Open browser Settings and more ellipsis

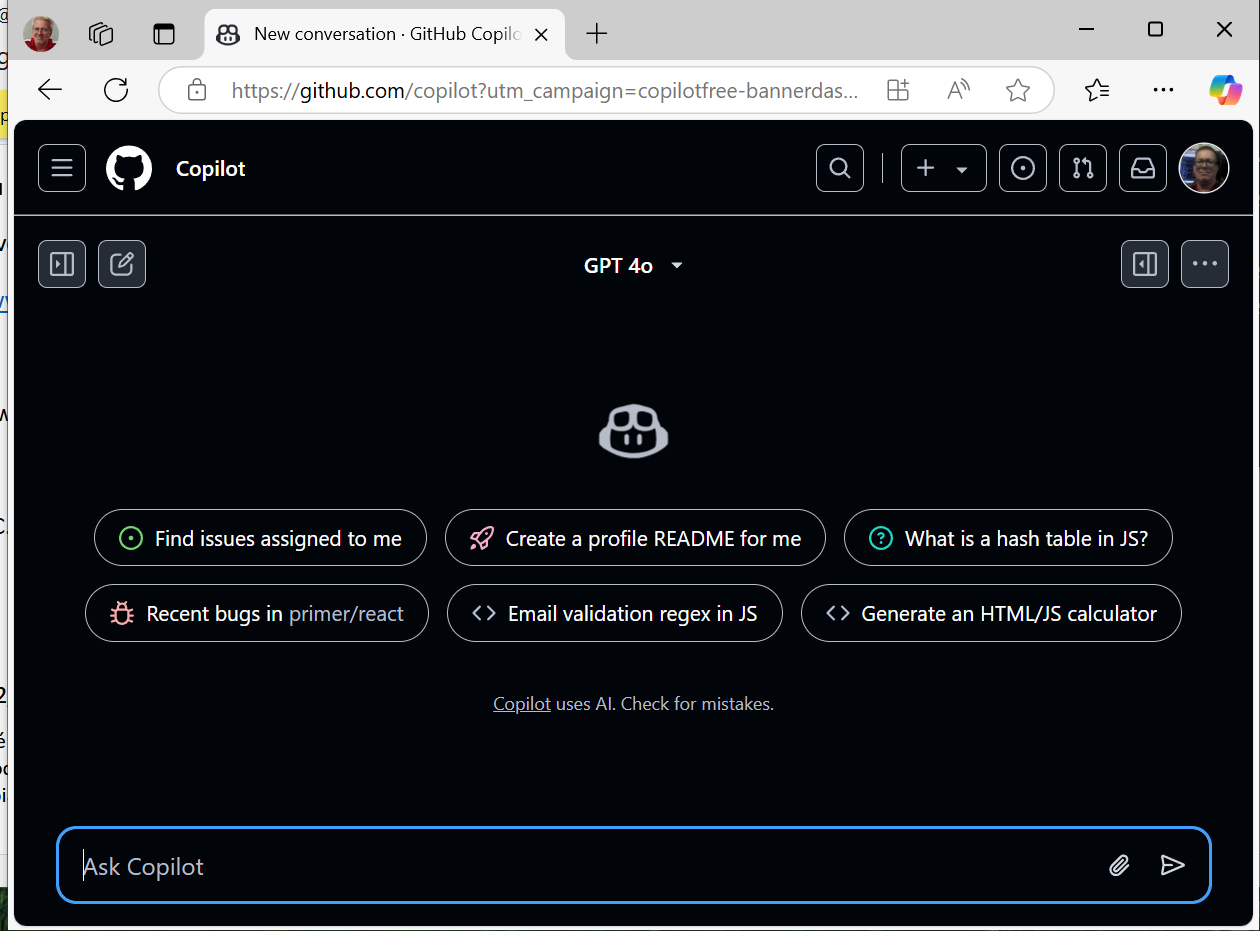click(1163, 90)
